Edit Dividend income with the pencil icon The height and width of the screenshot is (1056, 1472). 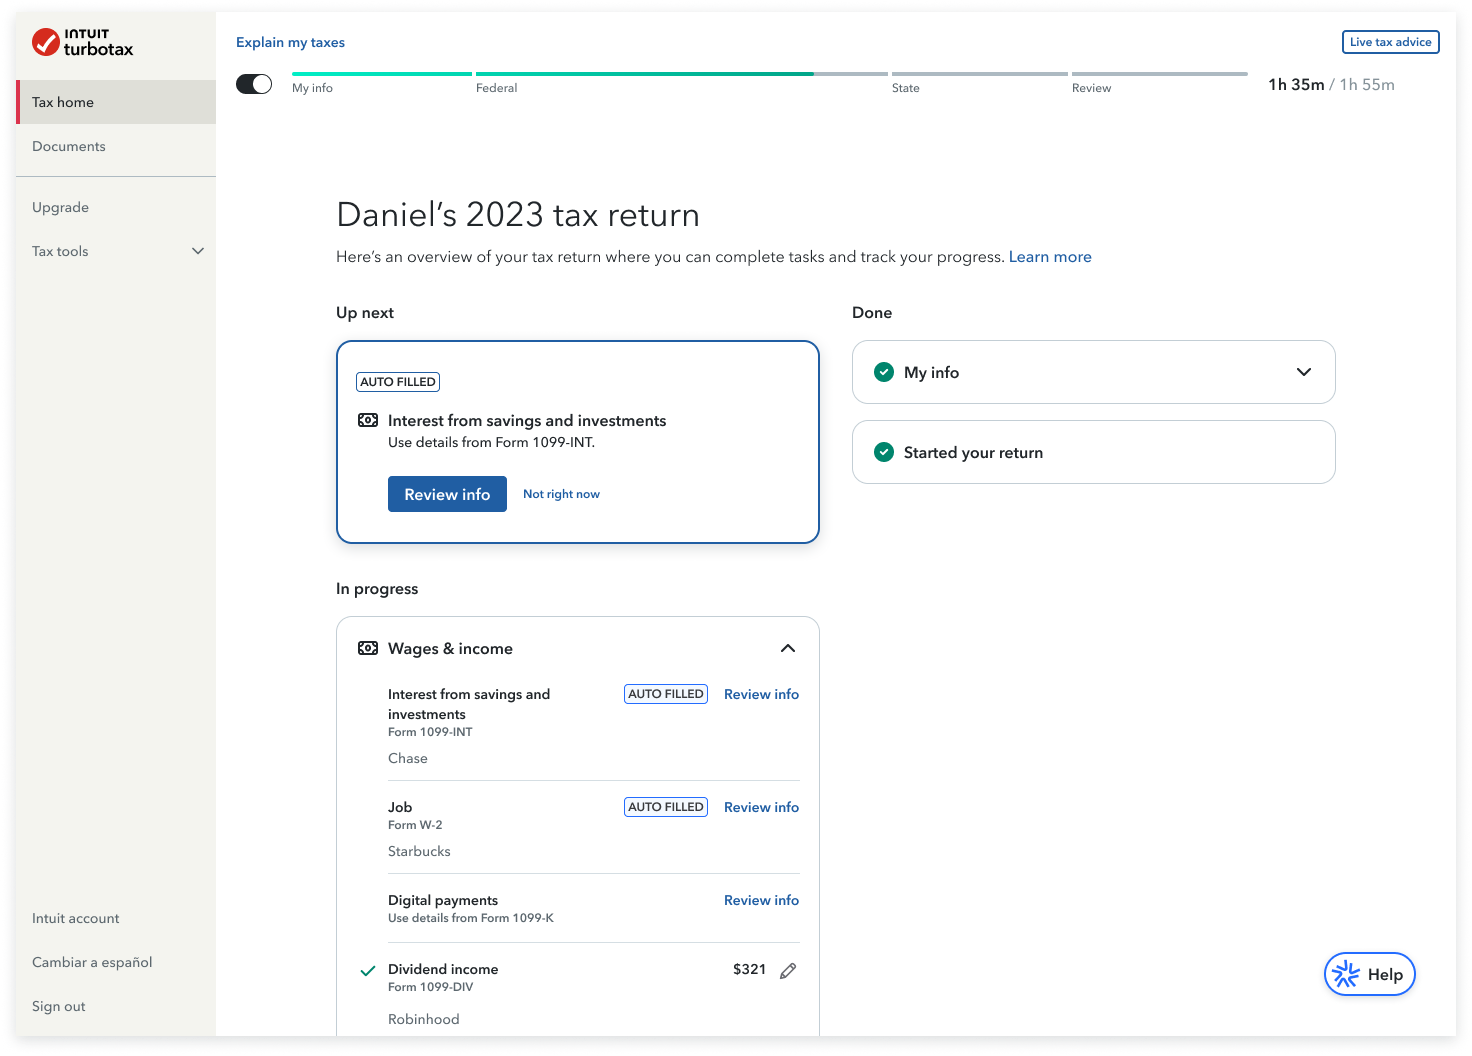(788, 970)
